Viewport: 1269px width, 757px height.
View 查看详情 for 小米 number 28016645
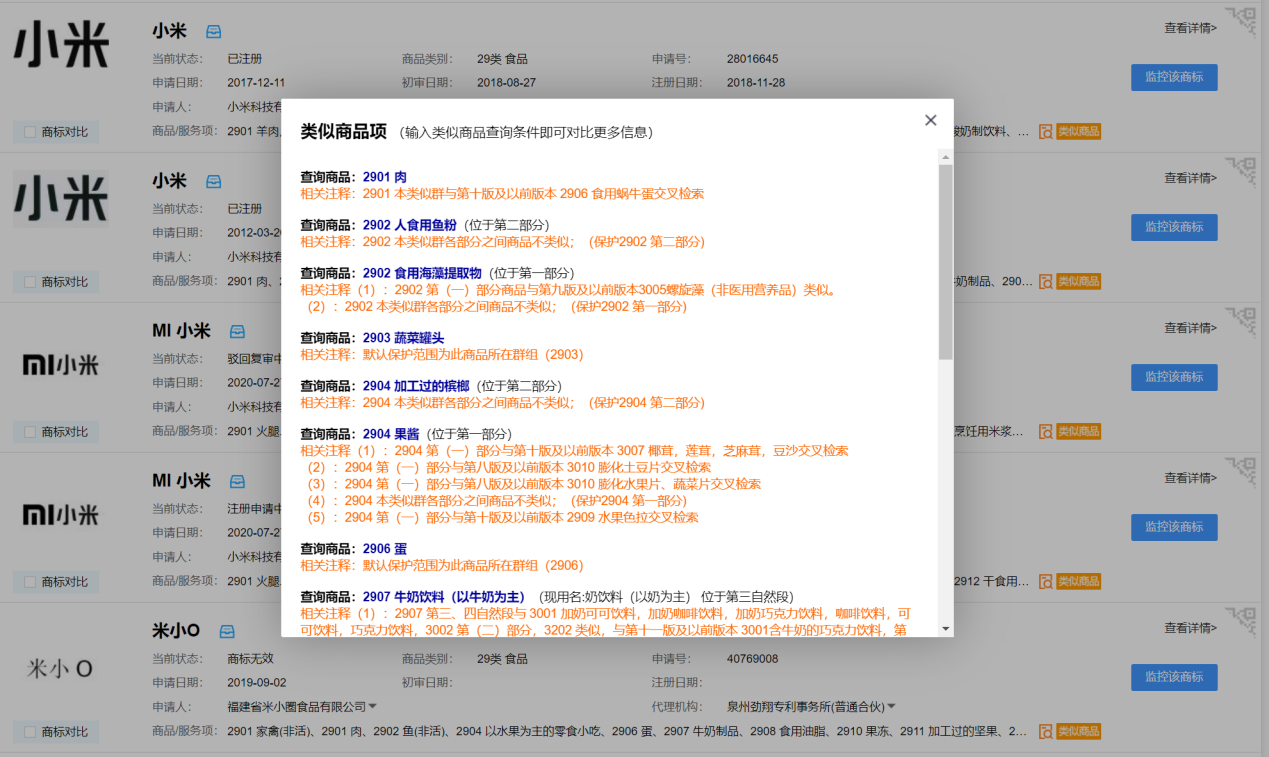(1190, 28)
